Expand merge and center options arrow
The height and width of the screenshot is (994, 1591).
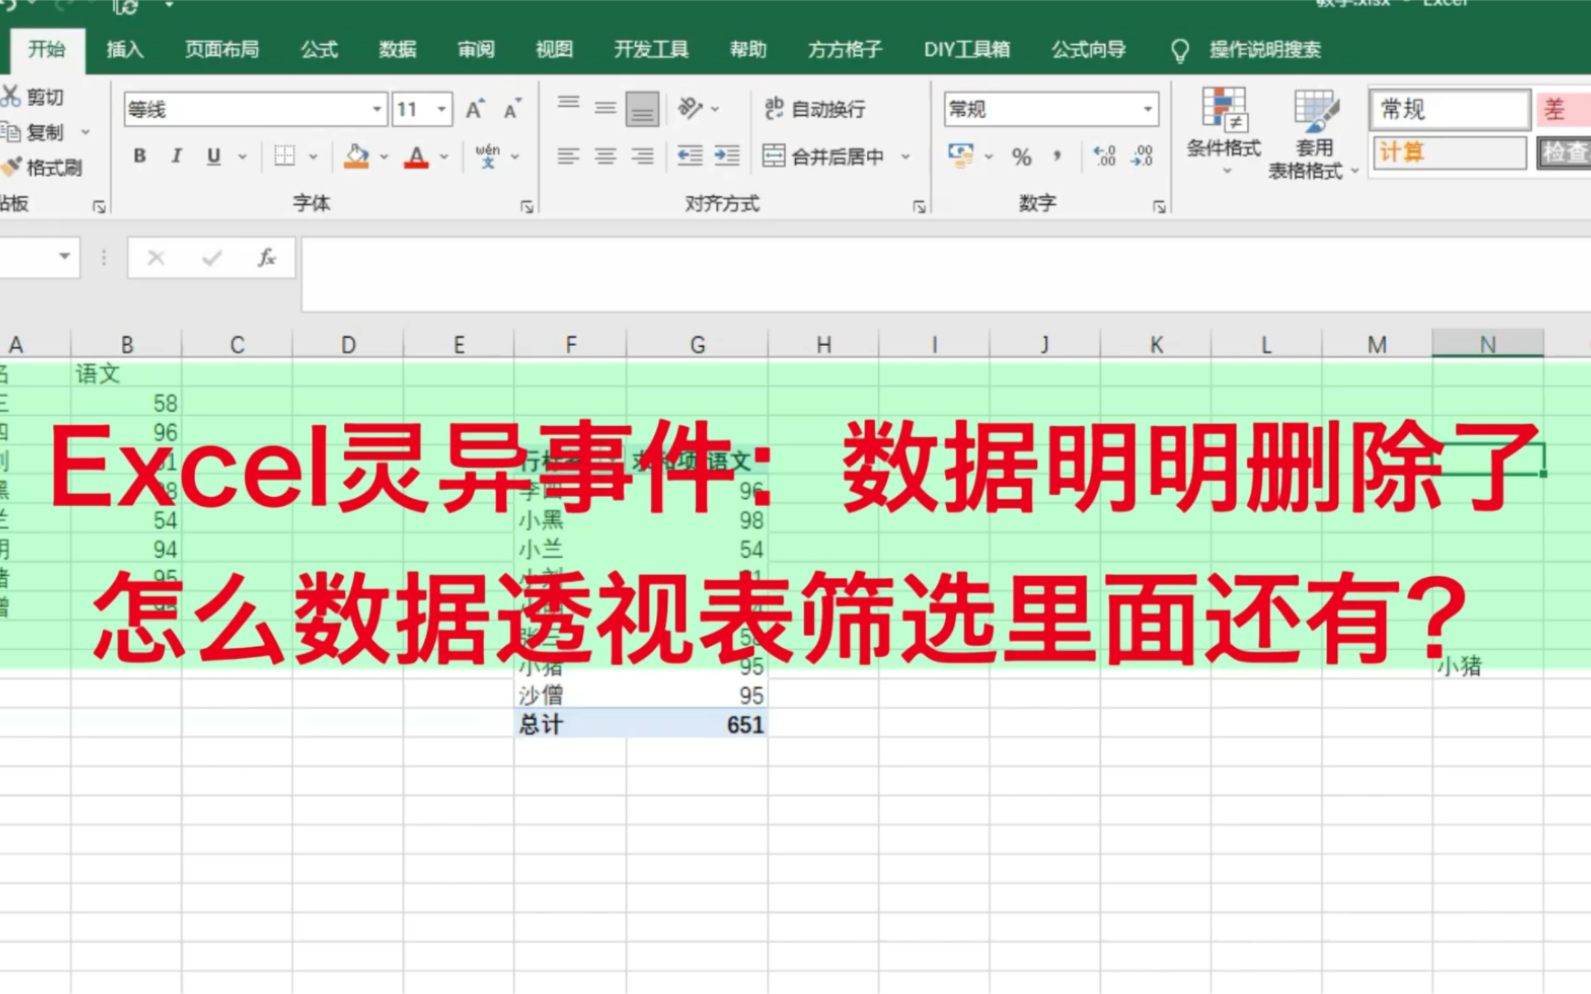pyautogui.click(x=906, y=157)
